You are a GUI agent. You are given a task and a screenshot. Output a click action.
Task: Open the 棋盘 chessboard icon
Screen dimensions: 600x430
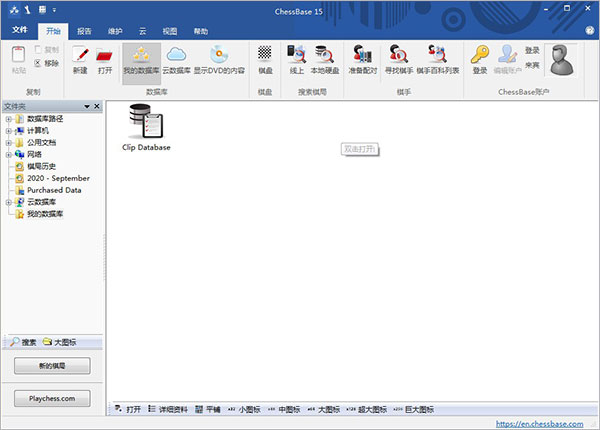pyautogui.click(x=265, y=57)
